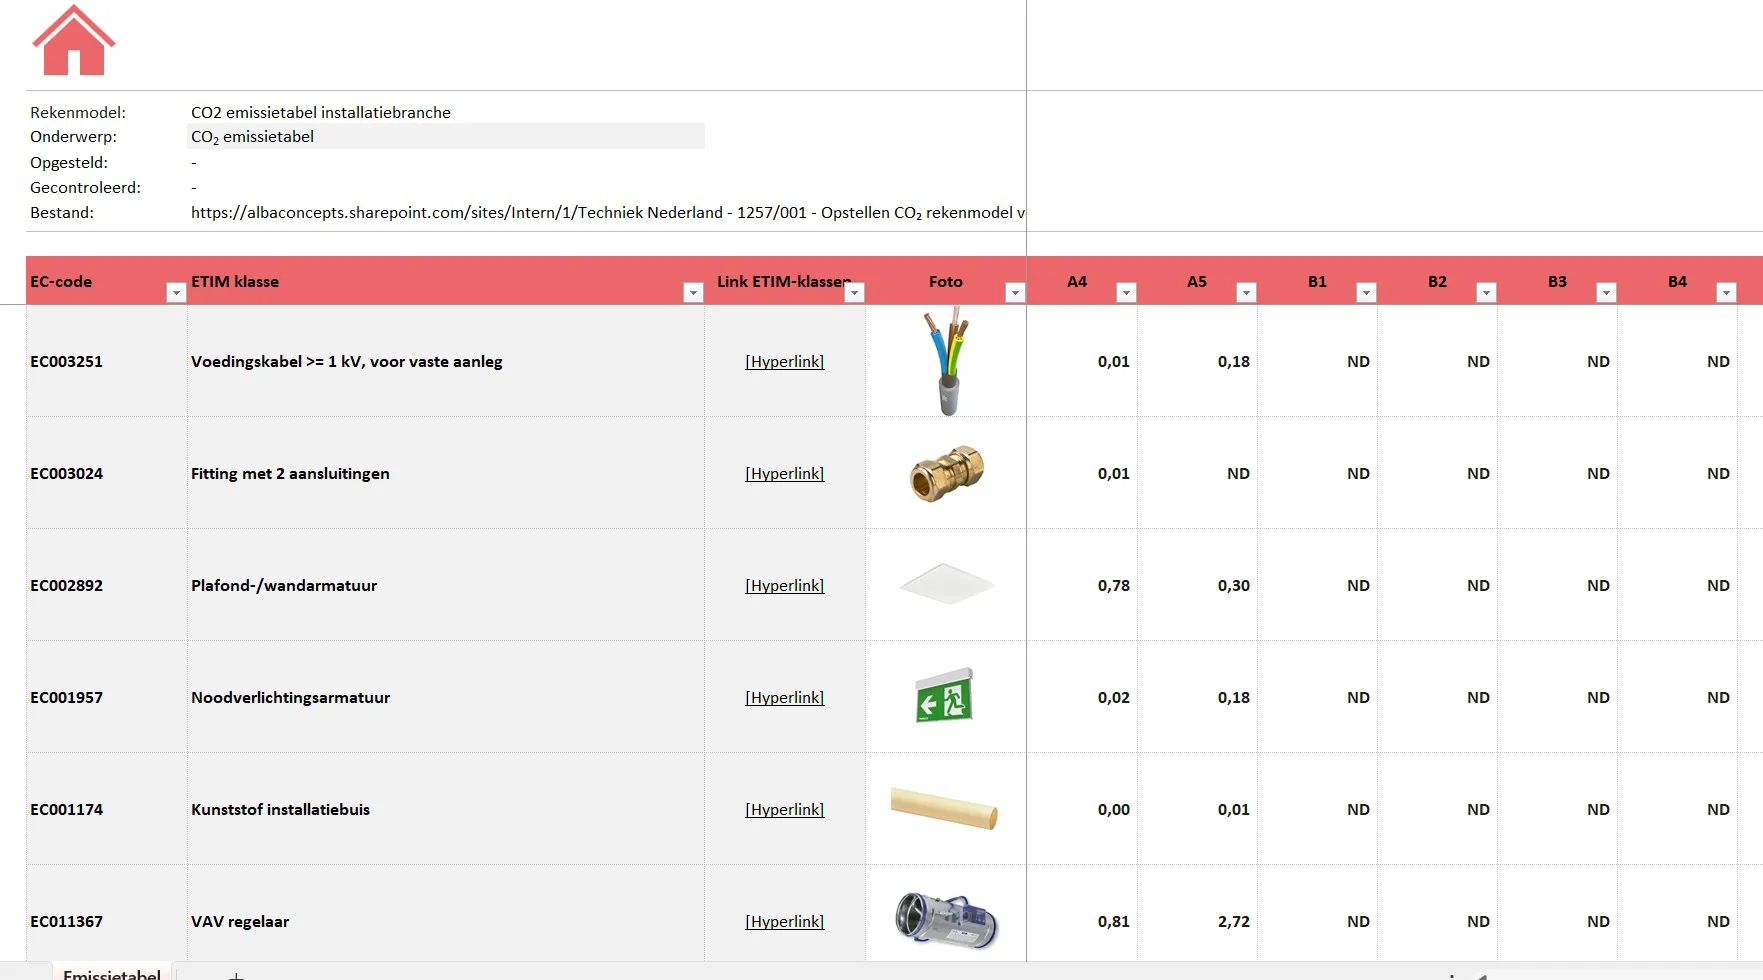The image size is (1763, 980).
Task: Open the A4 column filter dropdown
Action: (1126, 292)
